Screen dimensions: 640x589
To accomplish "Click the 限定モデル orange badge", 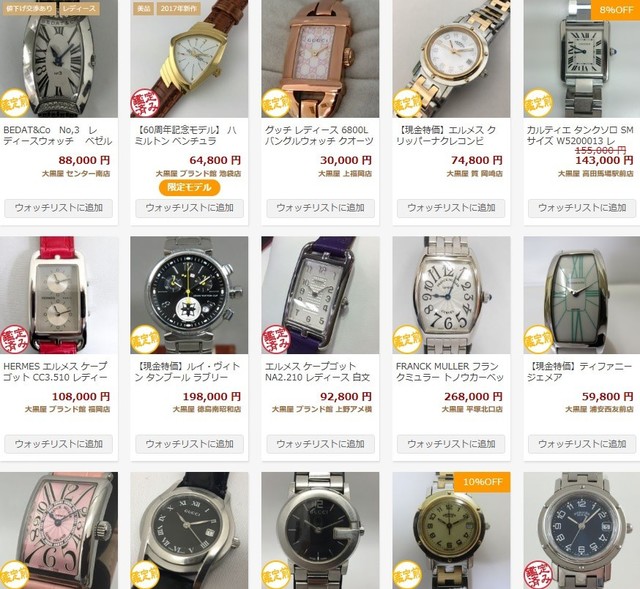I will click(189, 187).
